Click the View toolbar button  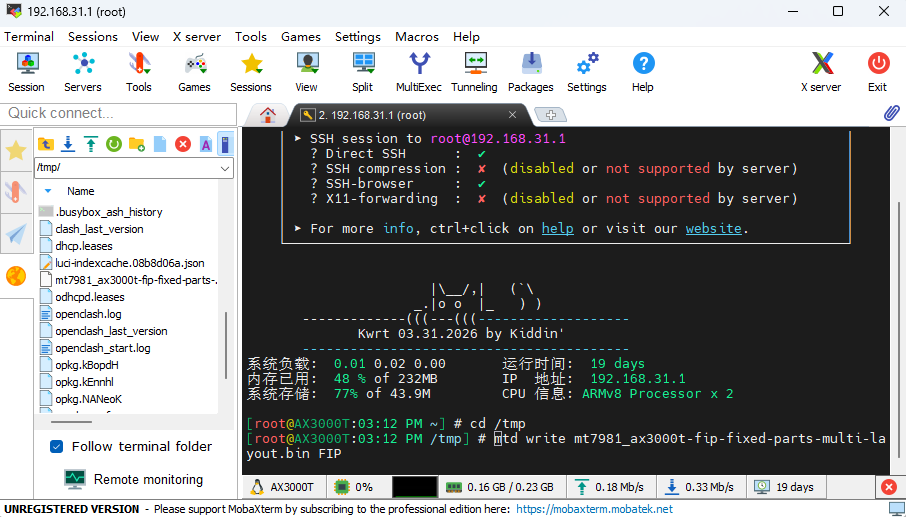pos(306,72)
